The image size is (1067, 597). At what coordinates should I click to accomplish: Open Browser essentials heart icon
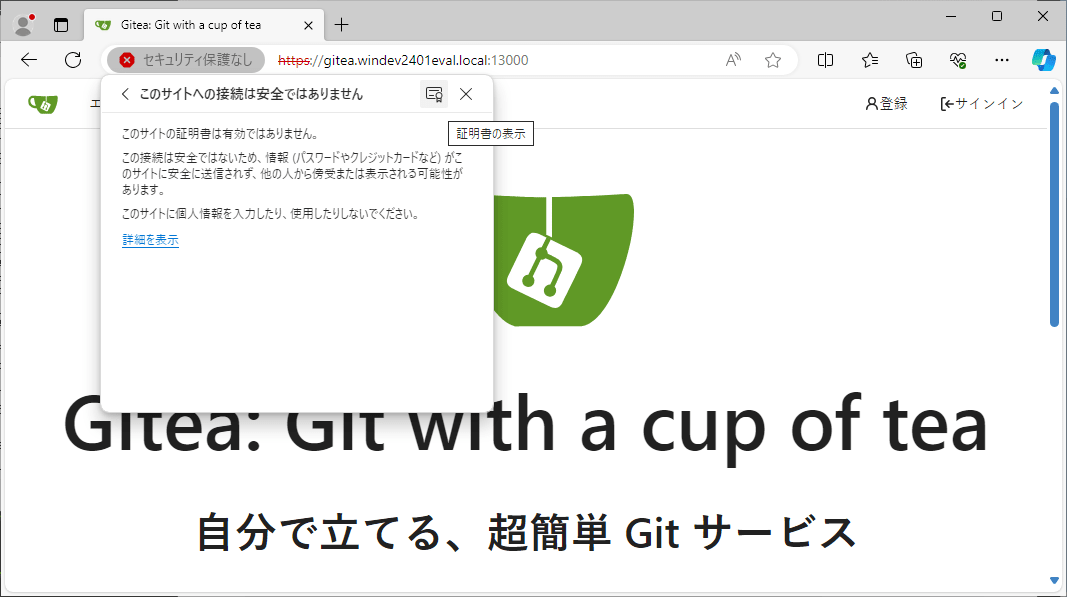957,60
